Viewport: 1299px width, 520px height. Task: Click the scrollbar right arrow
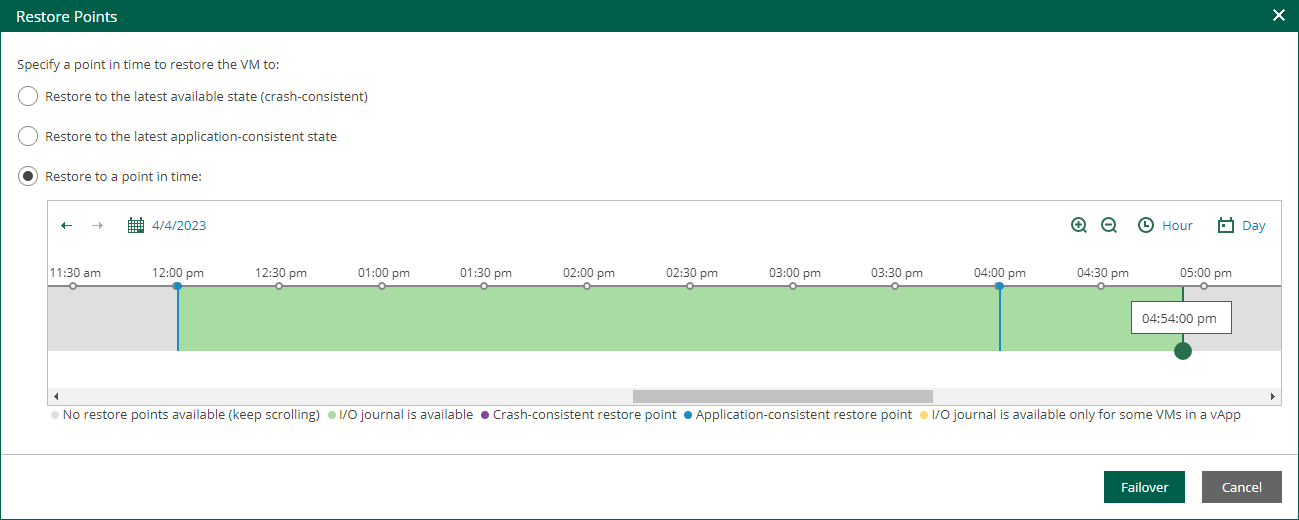(1273, 396)
